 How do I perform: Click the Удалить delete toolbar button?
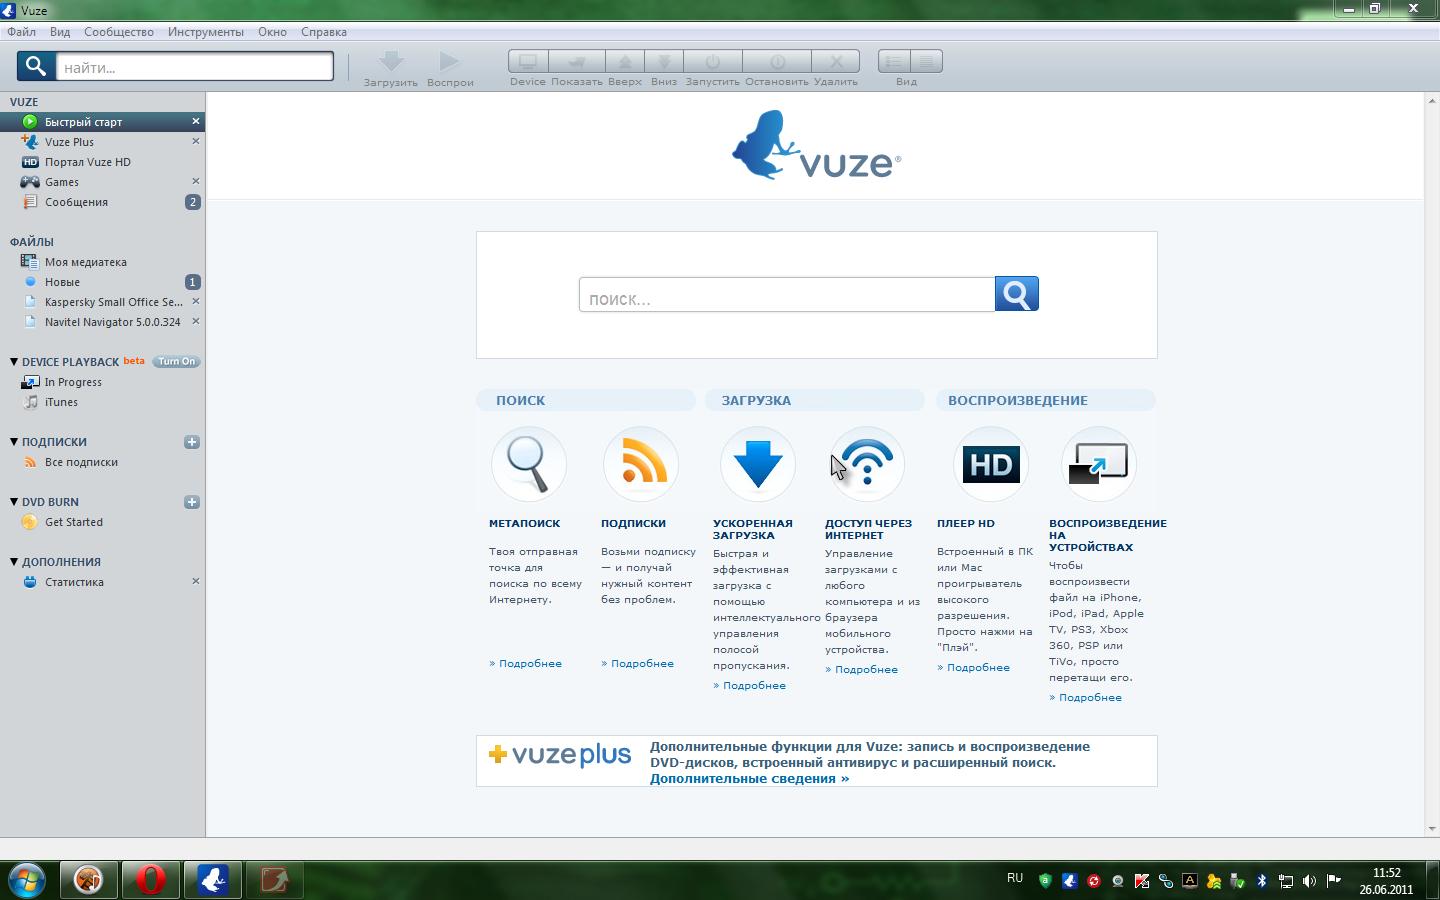tap(836, 62)
